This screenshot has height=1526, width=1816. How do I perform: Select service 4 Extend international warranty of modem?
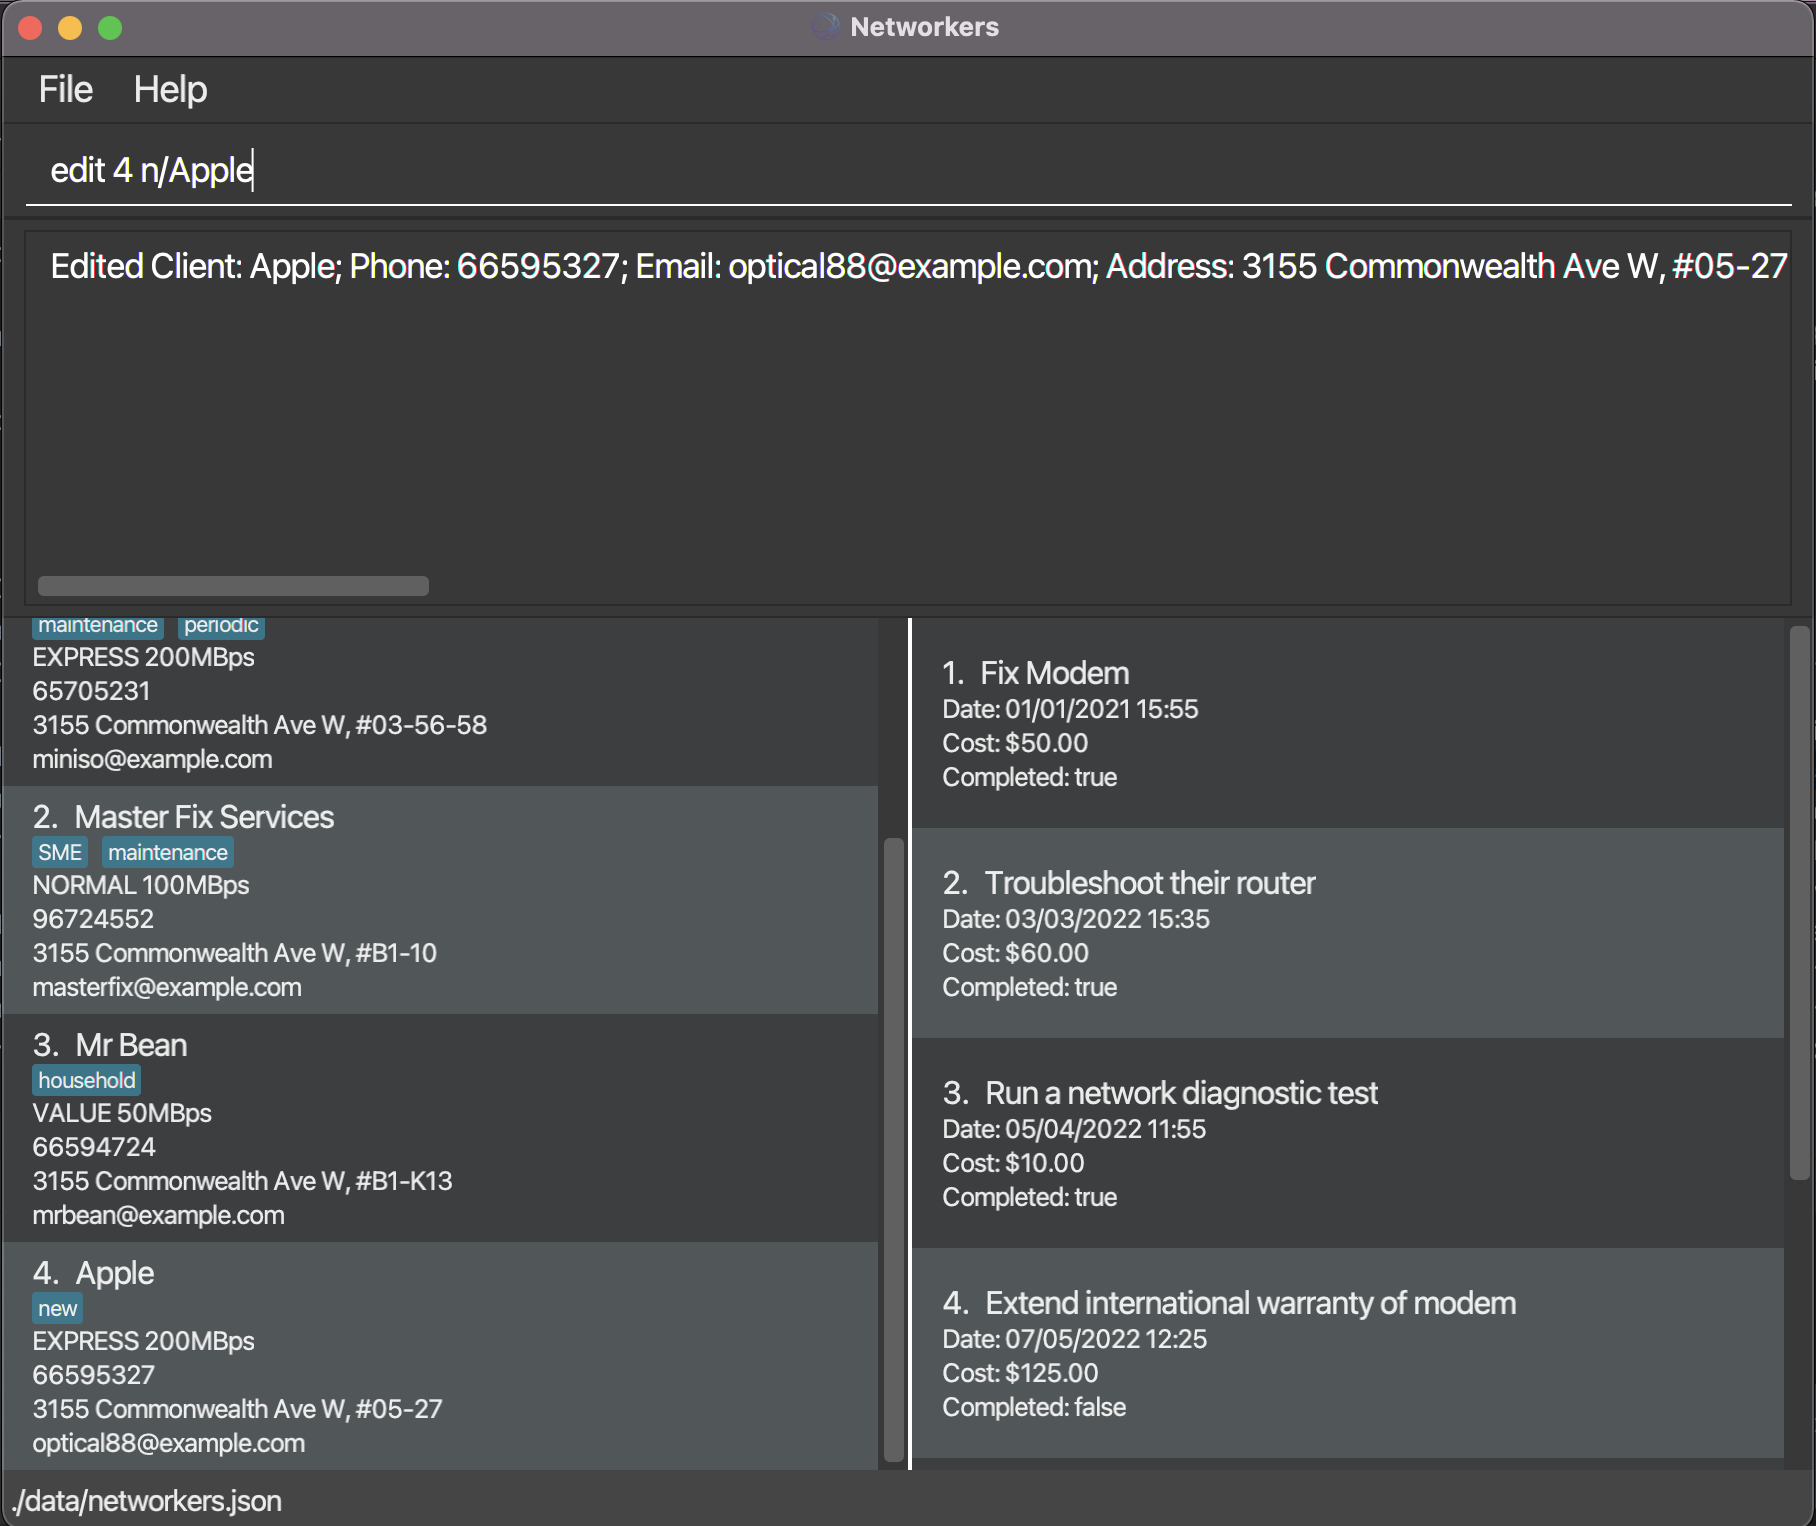pyautogui.click(x=1348, y=1353)
